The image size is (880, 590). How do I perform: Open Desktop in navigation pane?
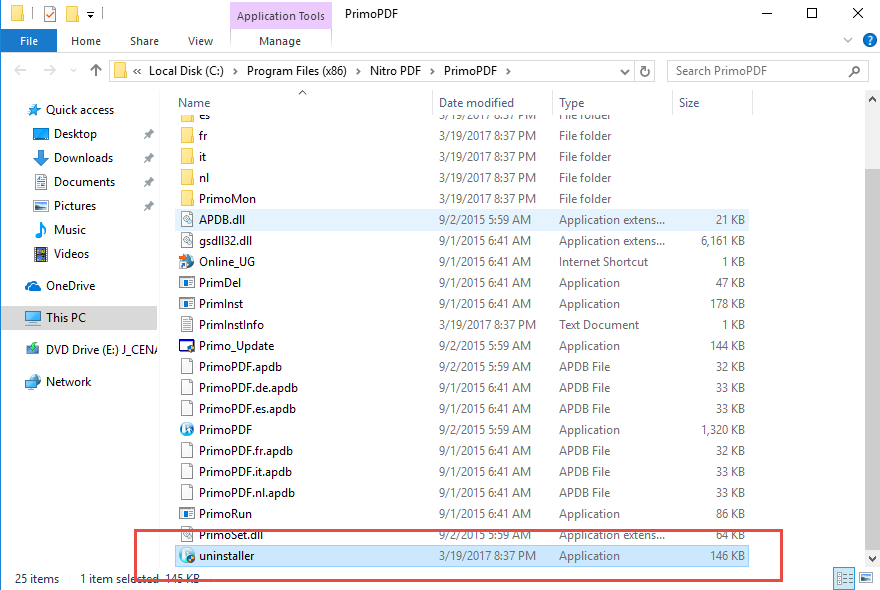(x=75, y=134)
